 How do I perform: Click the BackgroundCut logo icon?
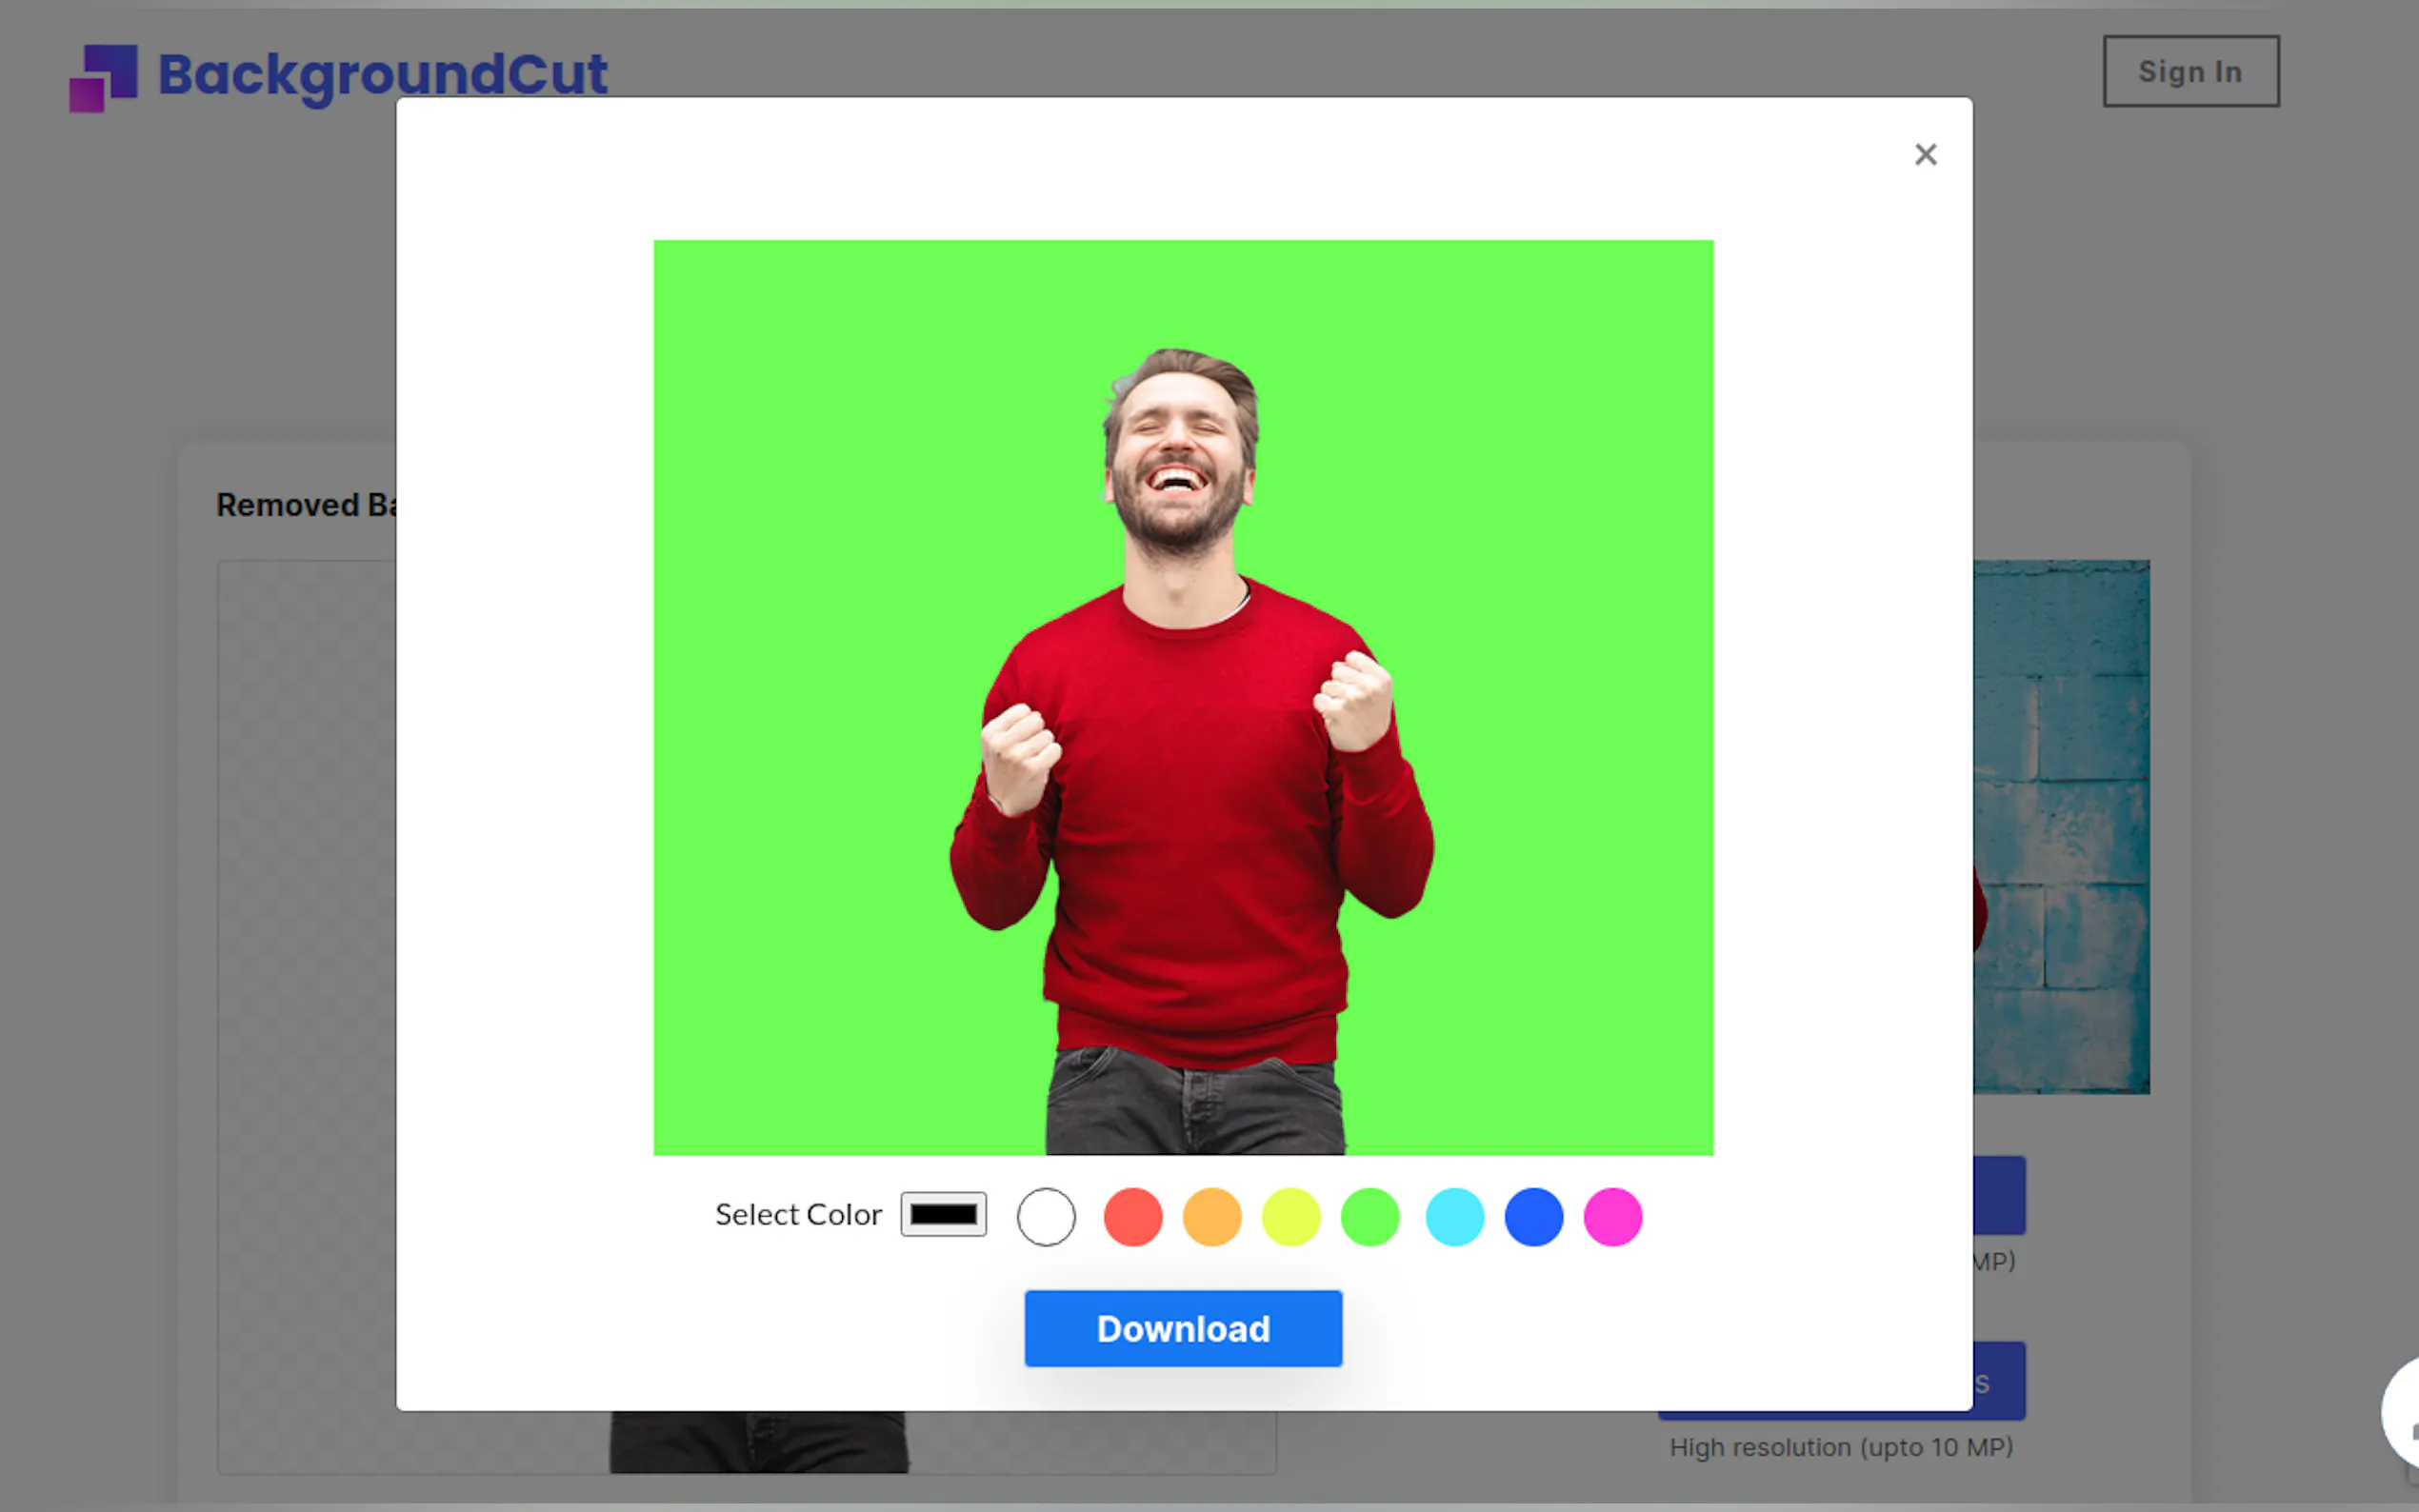coord(102,77)
